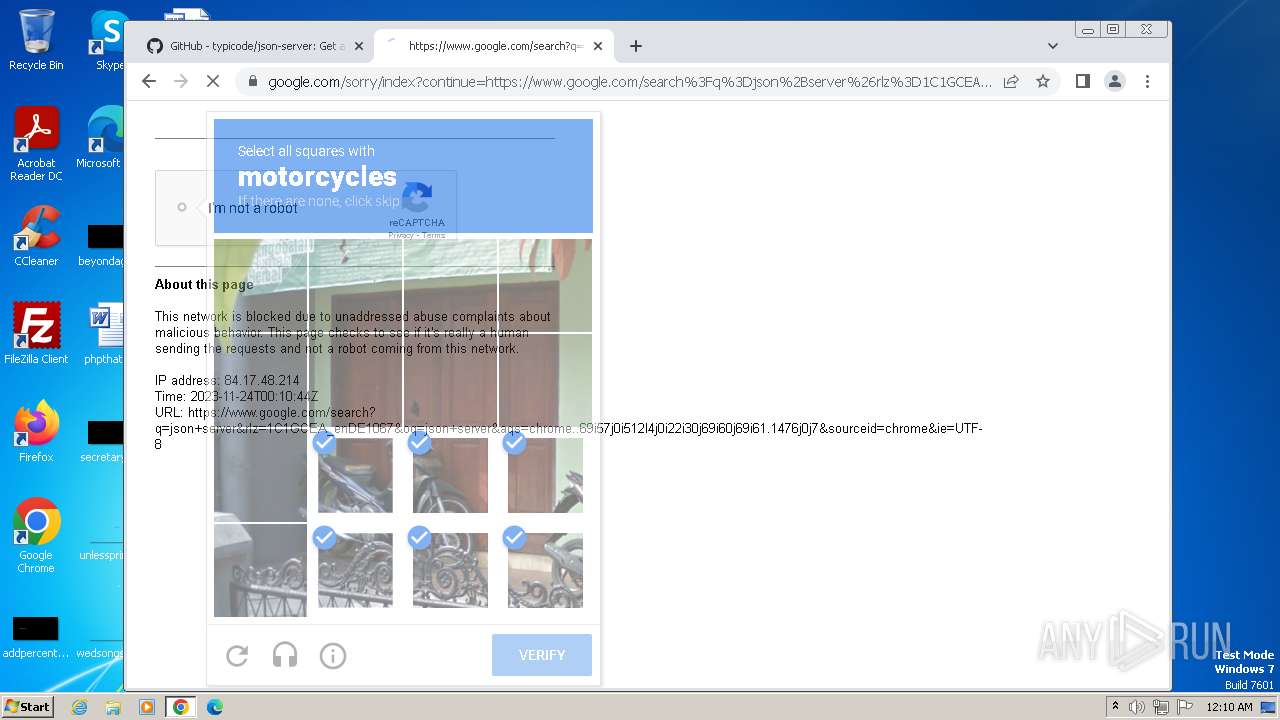The height and width of the screenshot is (720, 1280).
Task: Click the 'About this page' heading
Action: click(x=204, y=284)
